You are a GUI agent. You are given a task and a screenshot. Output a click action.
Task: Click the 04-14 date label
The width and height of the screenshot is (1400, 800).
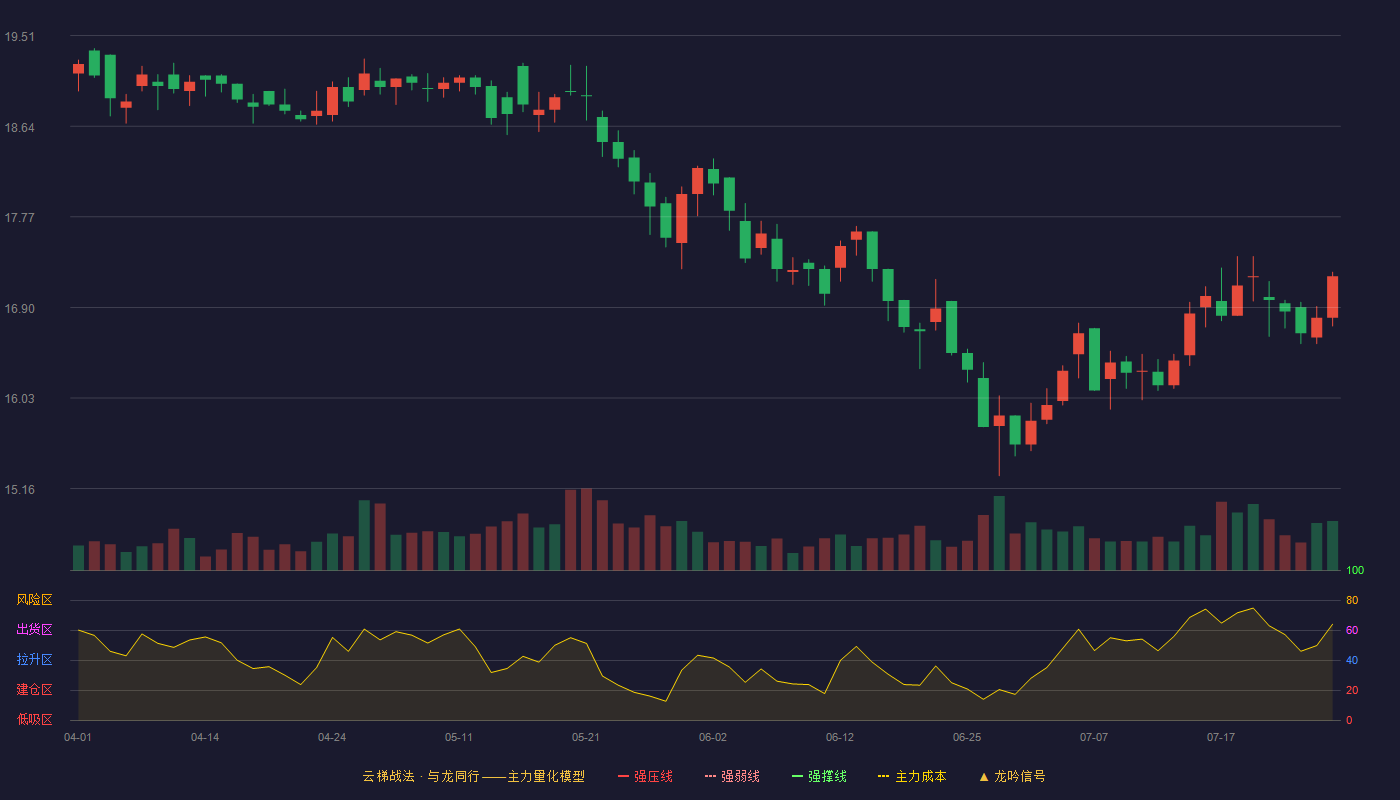tap(205, 737)
